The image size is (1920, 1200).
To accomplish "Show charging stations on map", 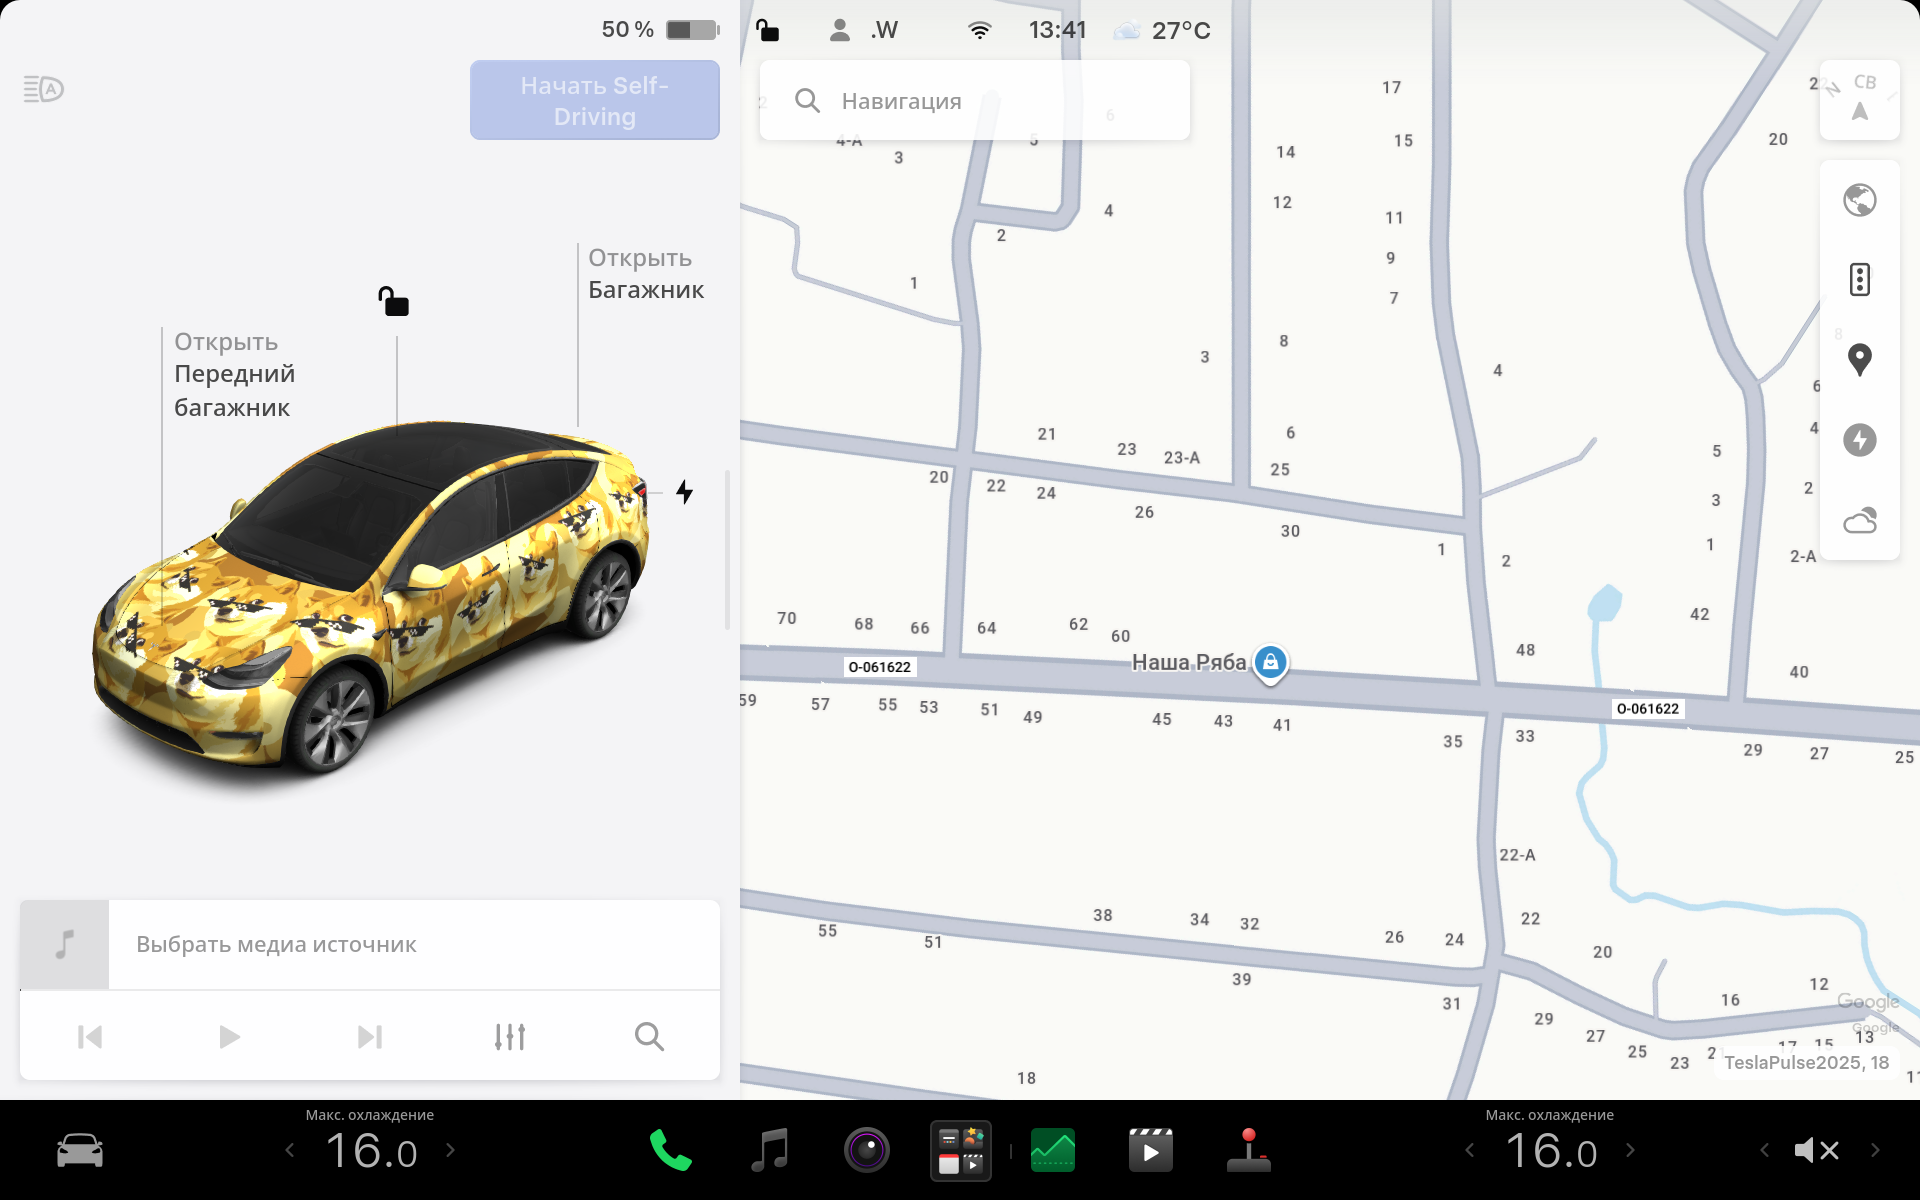I will [x=1860, y=440].
